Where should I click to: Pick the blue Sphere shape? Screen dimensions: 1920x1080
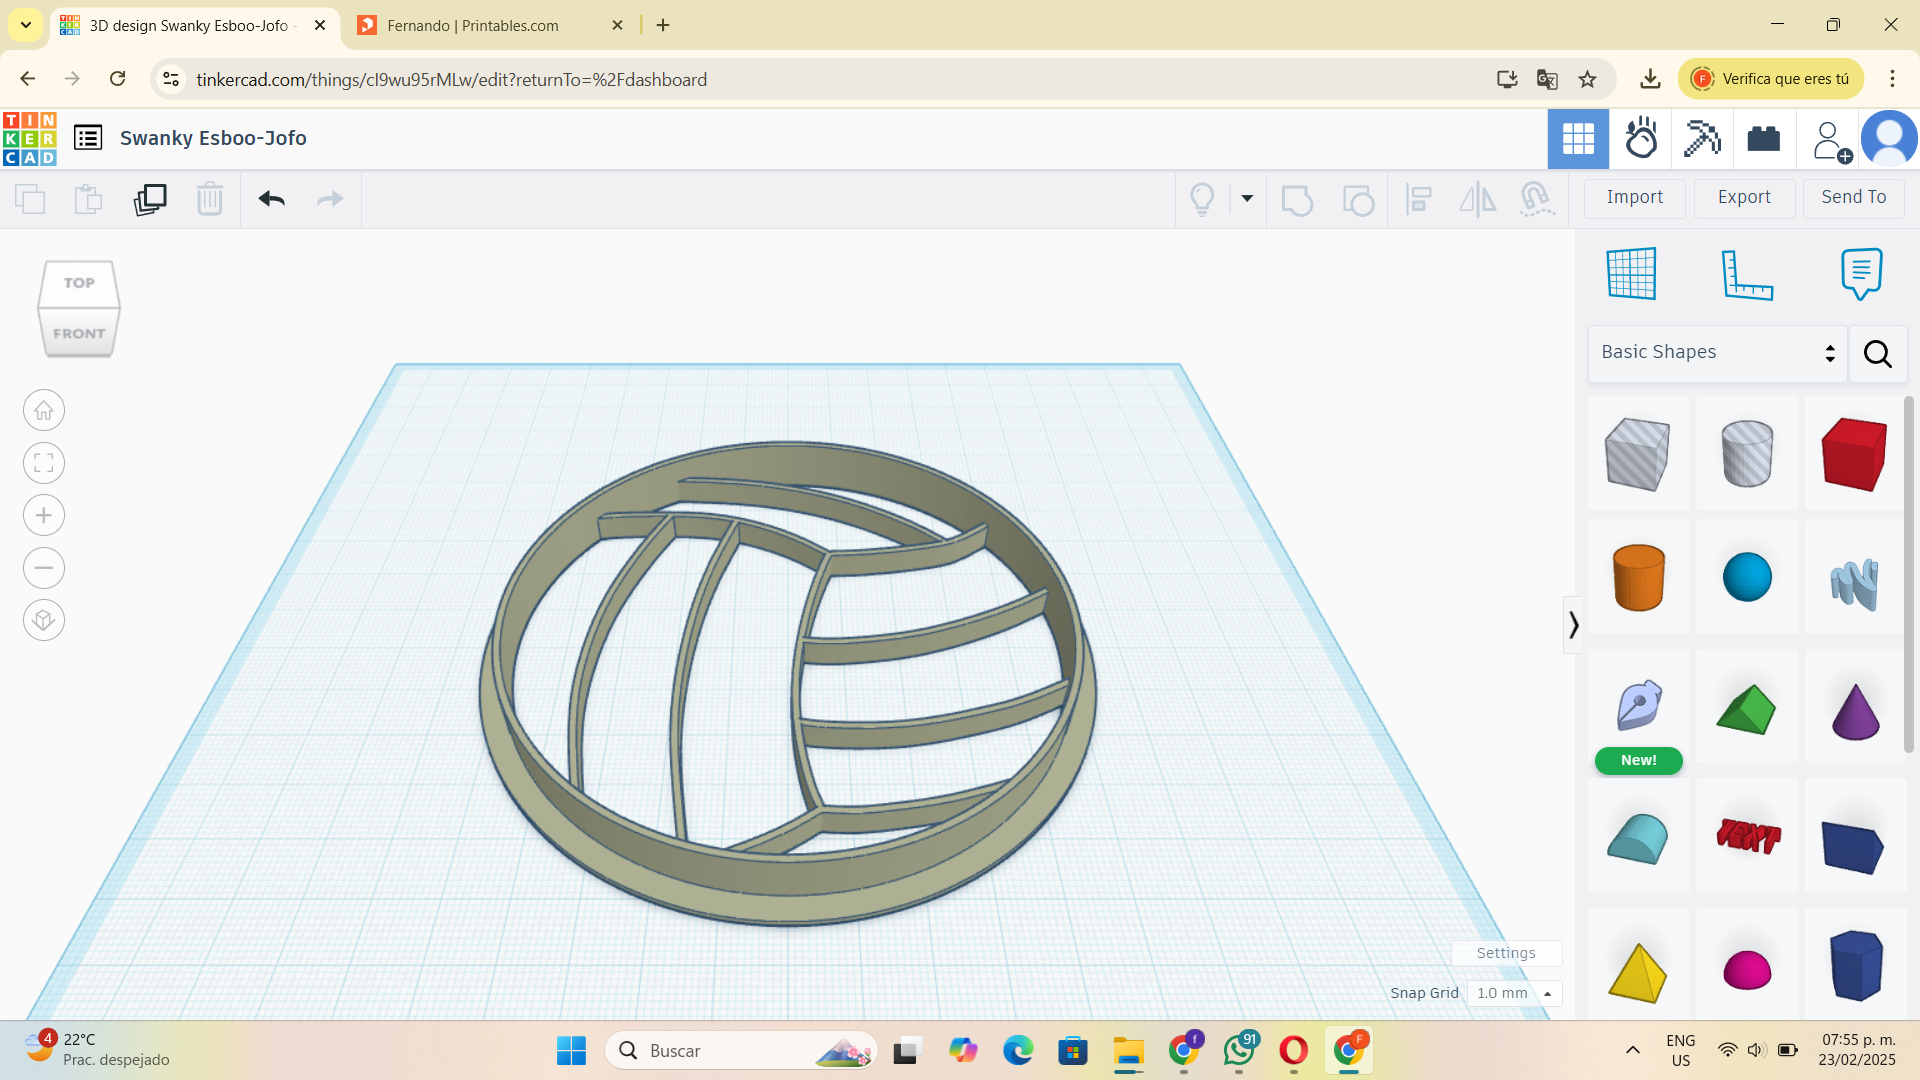pyautogui.click(x=1747, y=577)
